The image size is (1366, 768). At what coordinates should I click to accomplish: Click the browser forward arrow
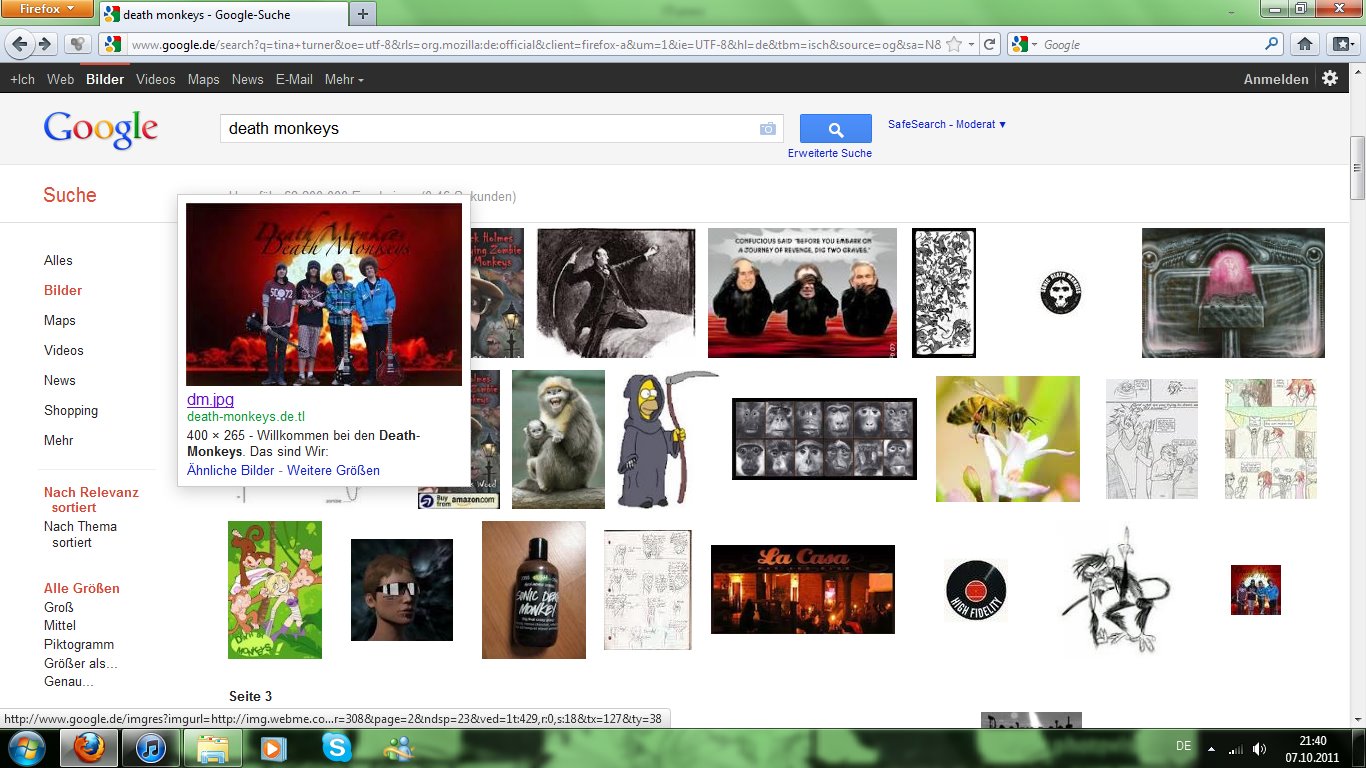[x=44, y=44]
